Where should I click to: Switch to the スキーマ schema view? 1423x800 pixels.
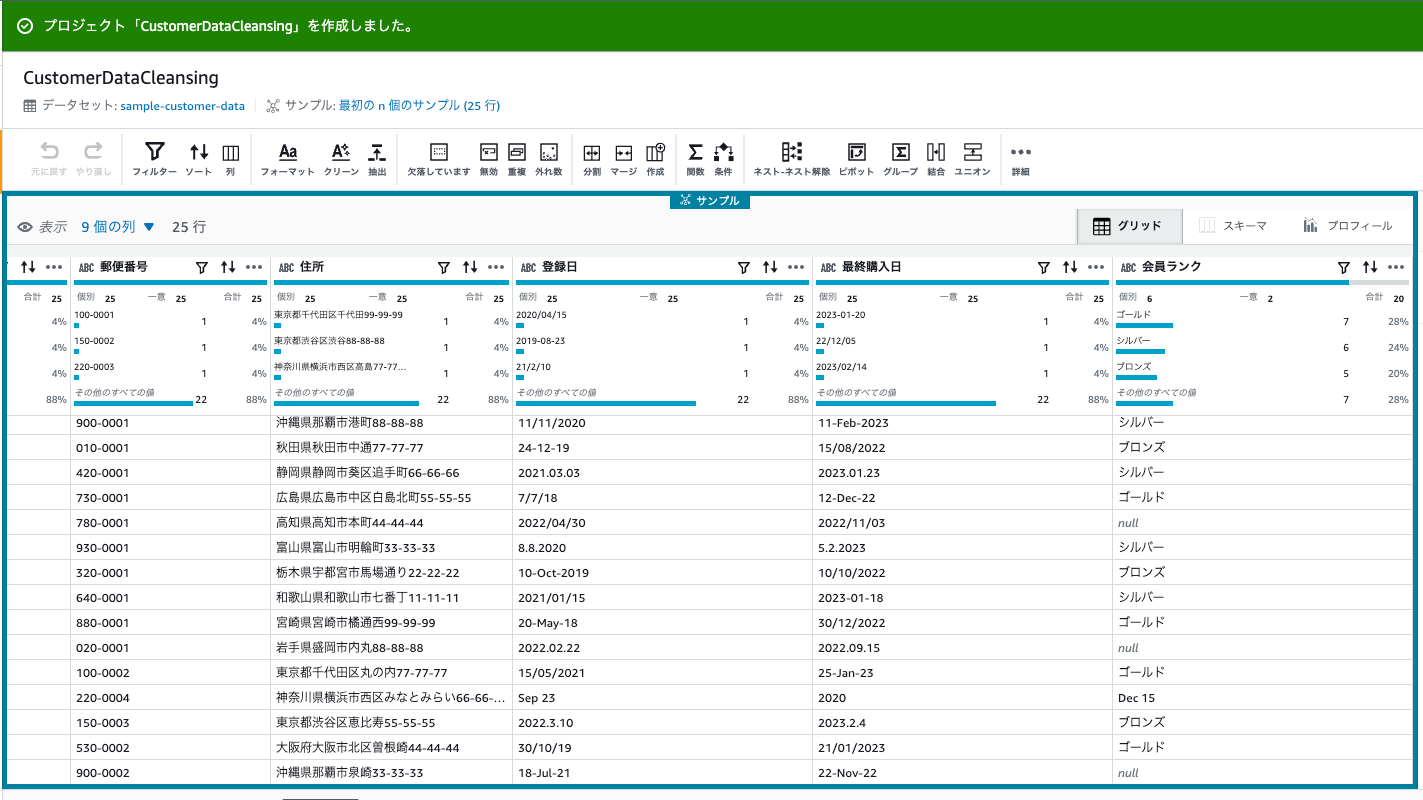point(1233,226)
